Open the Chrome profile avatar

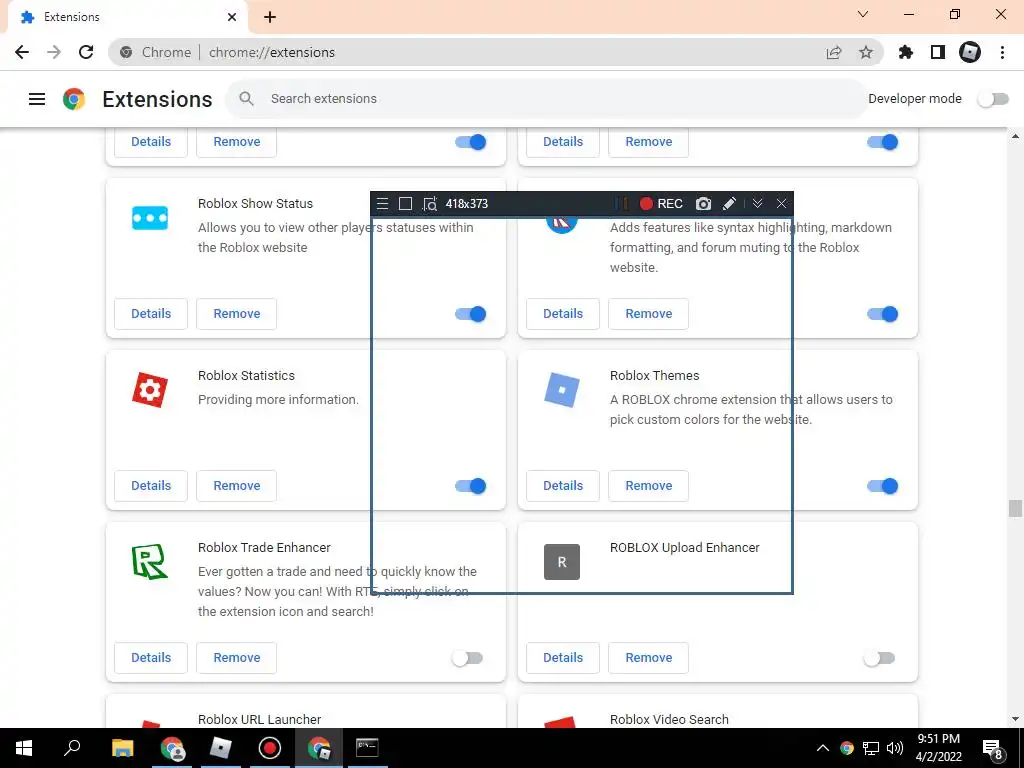pyautogui.click(x=970, y=52)
